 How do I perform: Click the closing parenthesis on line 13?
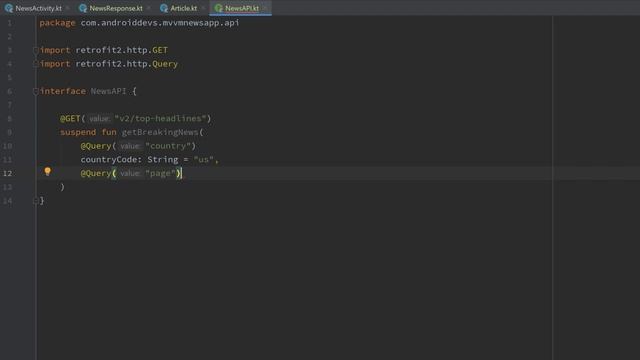(62, 187)
